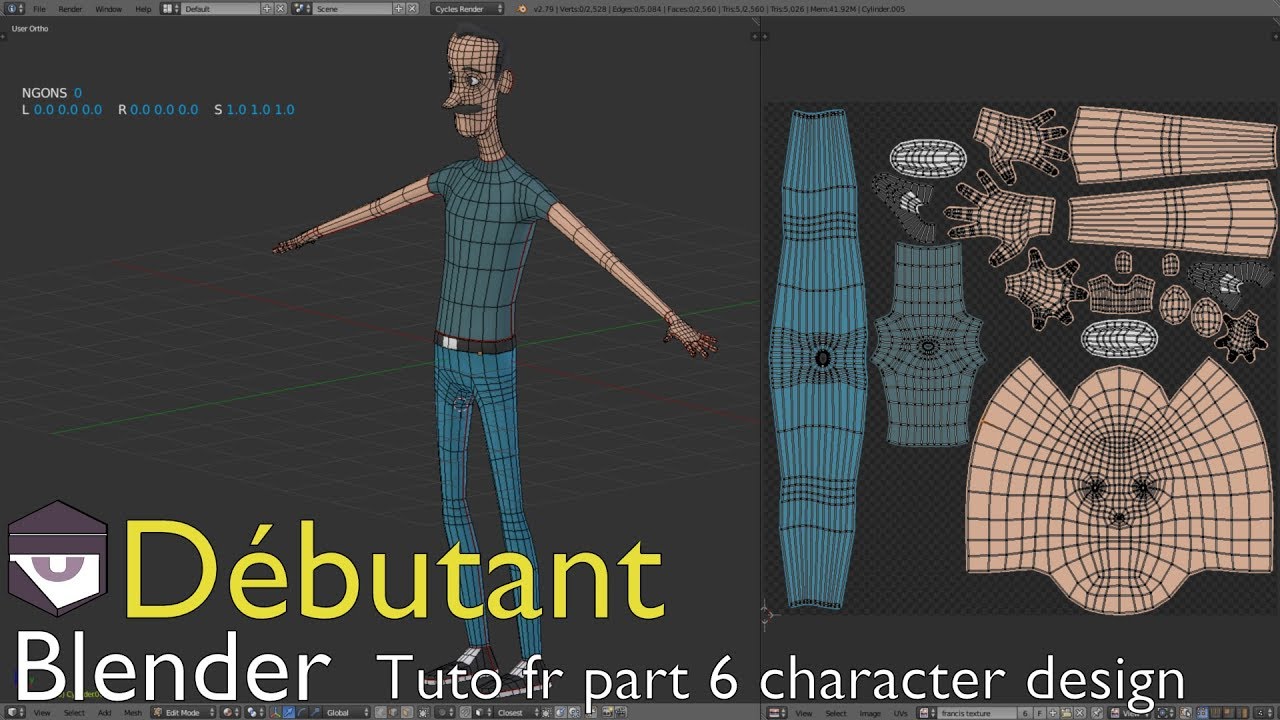Open the 3D viewport View menu

point(42,712)
